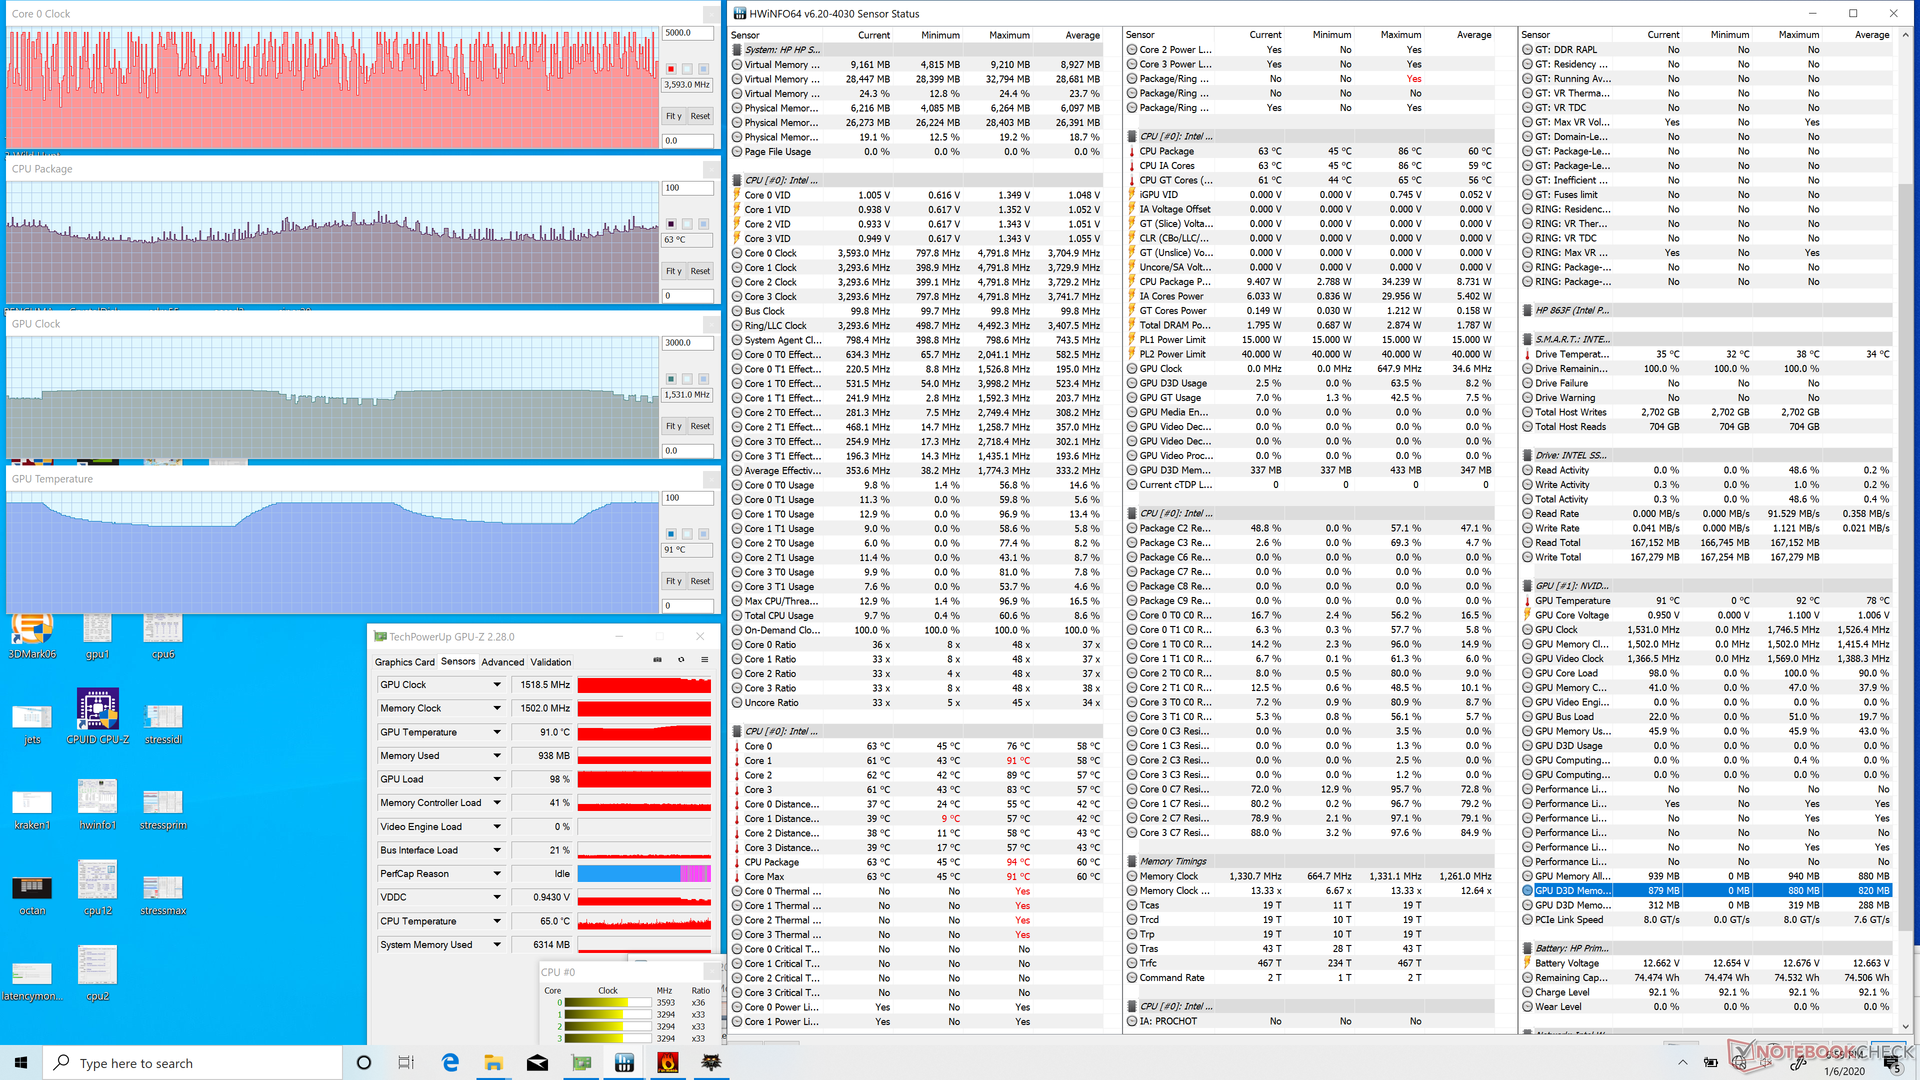Click GPU-Z screenshot camera icon
Viewport: 1920px width, 1080px height.
(x=657, y=660)
